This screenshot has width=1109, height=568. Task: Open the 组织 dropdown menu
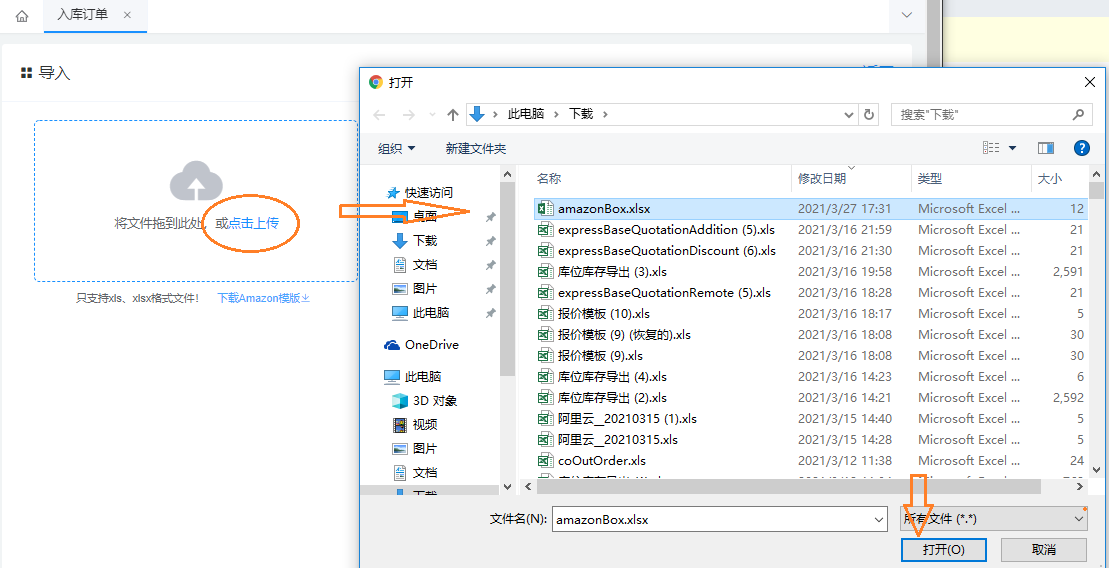[x=396, y=148]
